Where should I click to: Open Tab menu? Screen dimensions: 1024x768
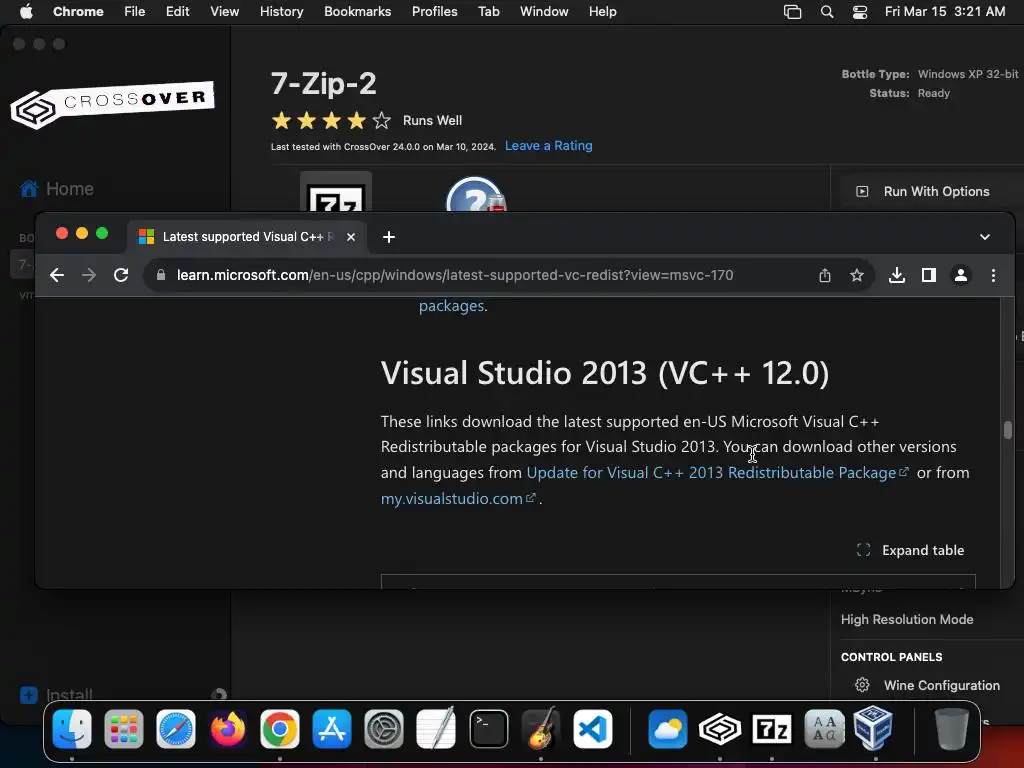point(488,11)
